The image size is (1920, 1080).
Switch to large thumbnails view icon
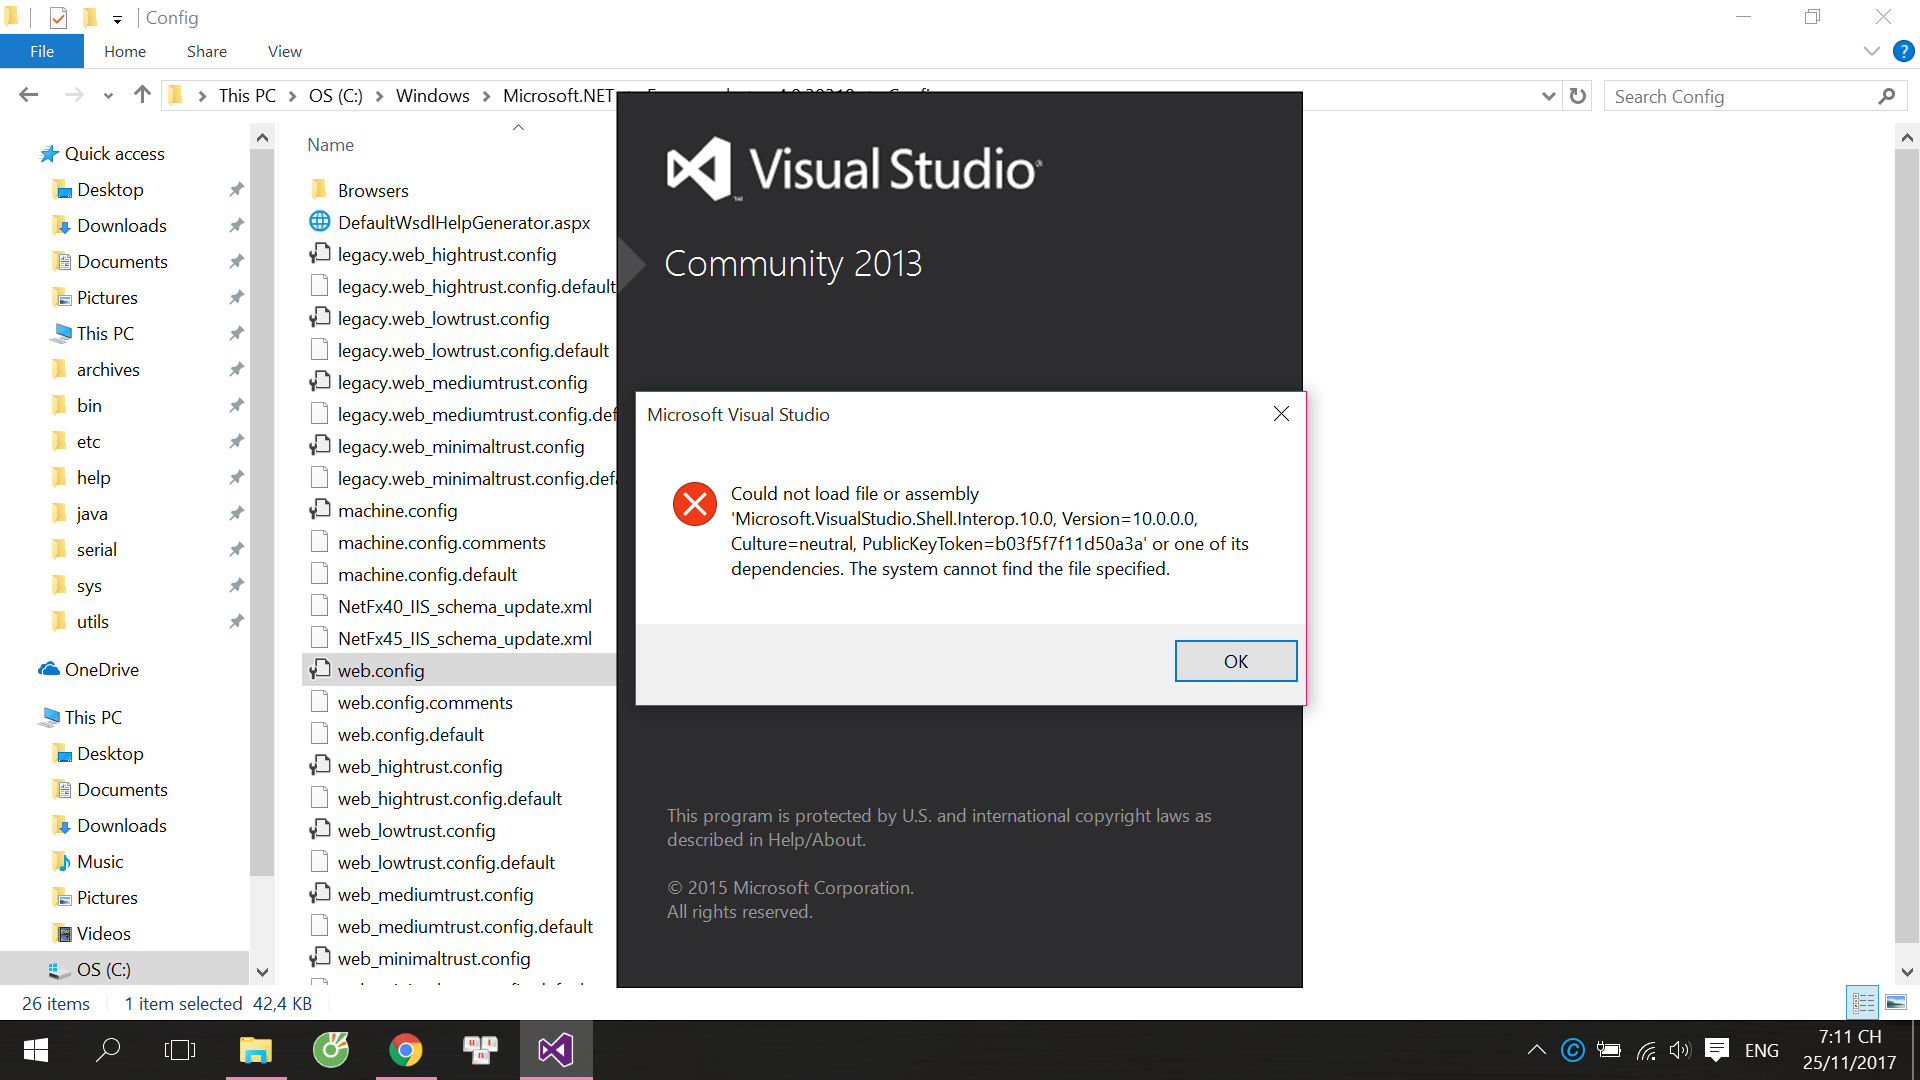click(x=1896, y=1002)
